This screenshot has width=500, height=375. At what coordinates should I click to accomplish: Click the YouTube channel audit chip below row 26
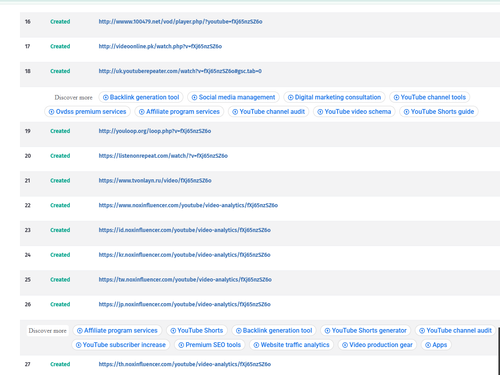click(455, 331)
